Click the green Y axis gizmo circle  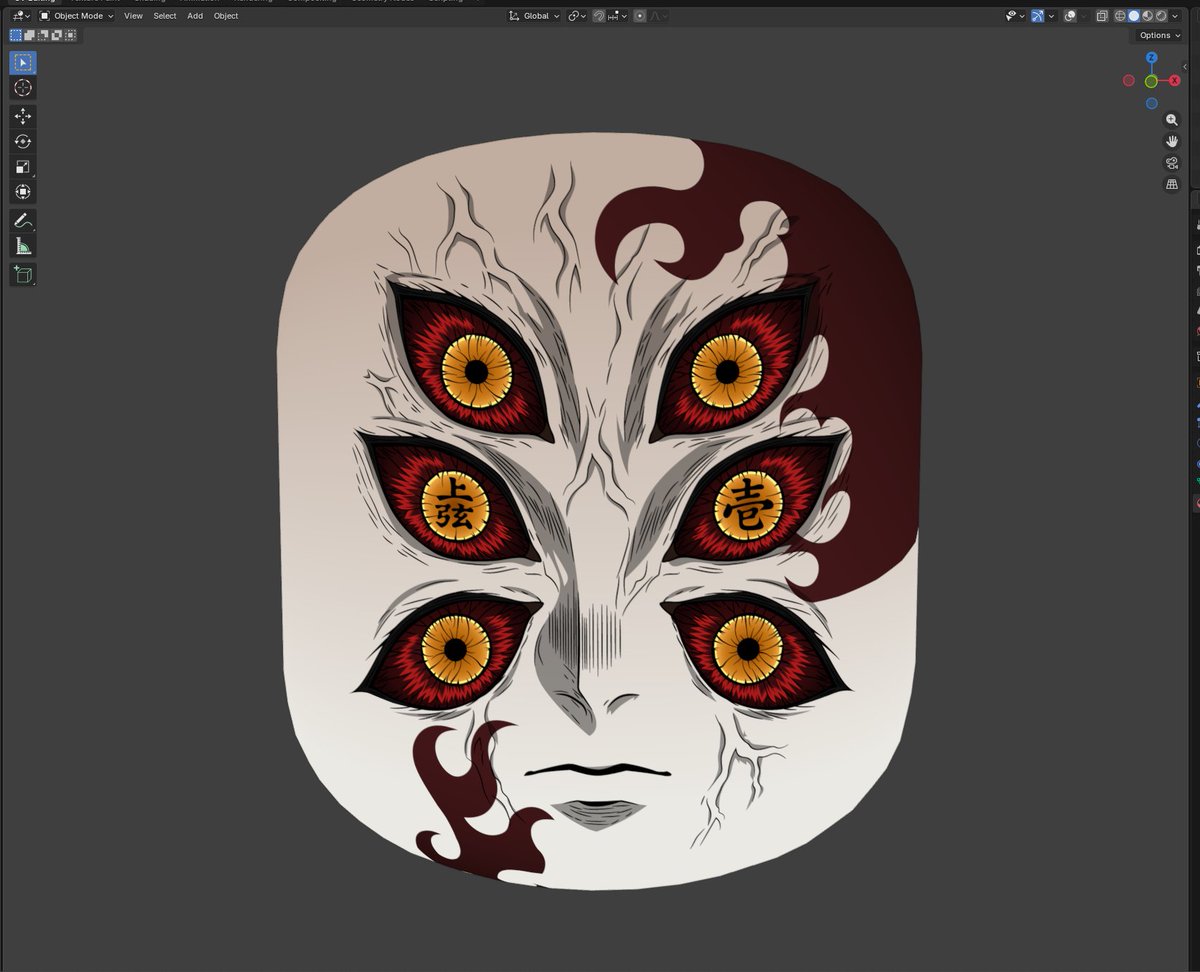click(x=1151, y=81)
